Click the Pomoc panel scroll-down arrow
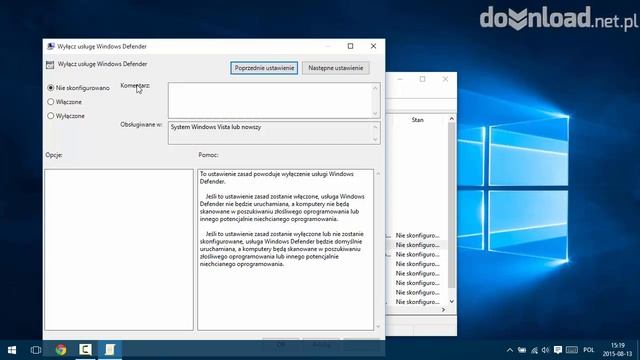The width and height of the screenshot is (640, 360). point(378,326)
